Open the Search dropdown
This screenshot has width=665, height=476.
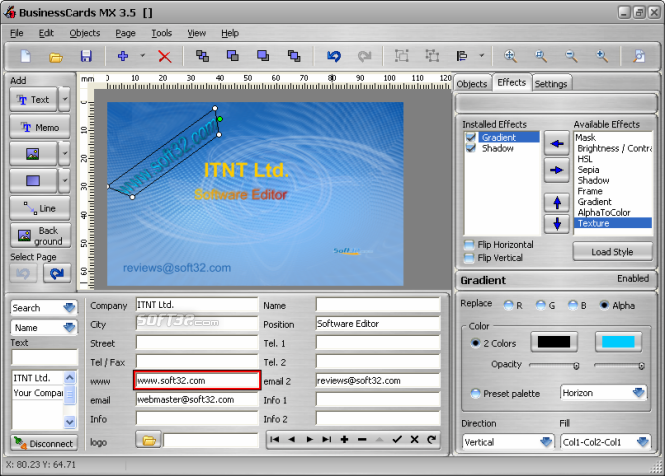point(69,308)
